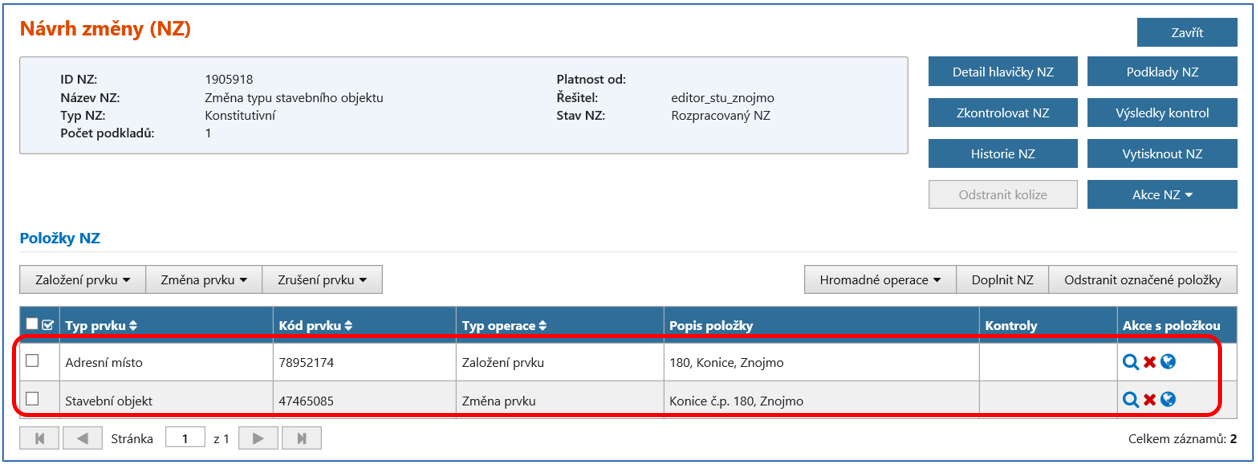Sort table by Typ prvku column
The image size is (1258, 464).
(101, 325)
